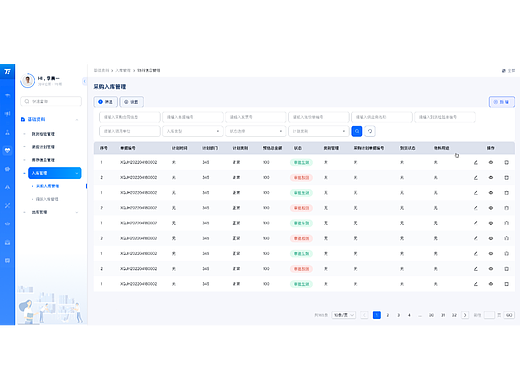520x390 pixels.
Task: Click the sidebar quick search field
Action: click(51, 101)
